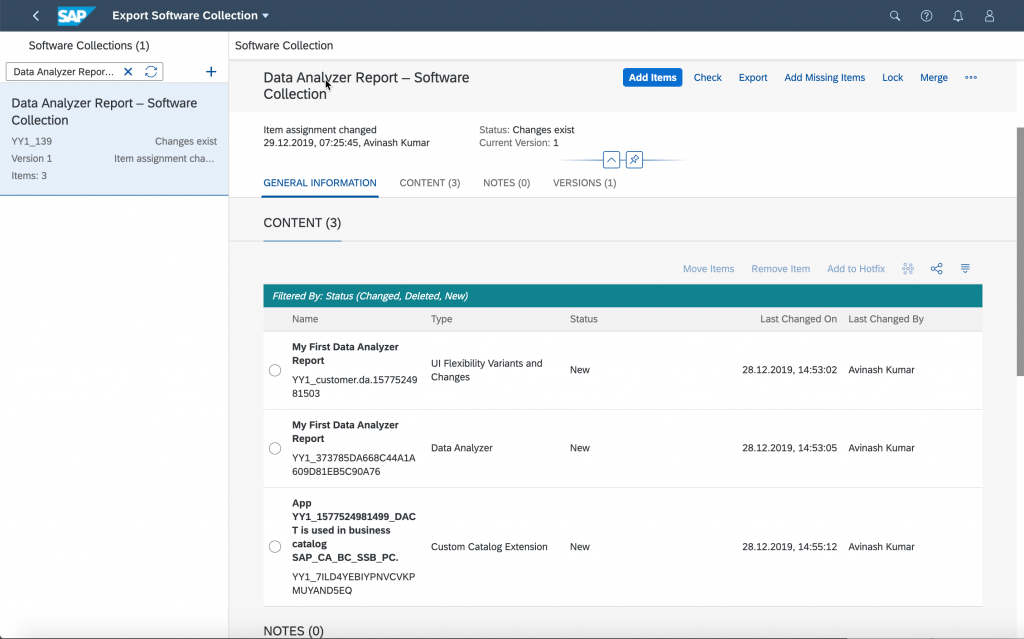This screenshot has height=639, width=1024.
Task: Click Add Missing Items
Action: pos(824,77)
